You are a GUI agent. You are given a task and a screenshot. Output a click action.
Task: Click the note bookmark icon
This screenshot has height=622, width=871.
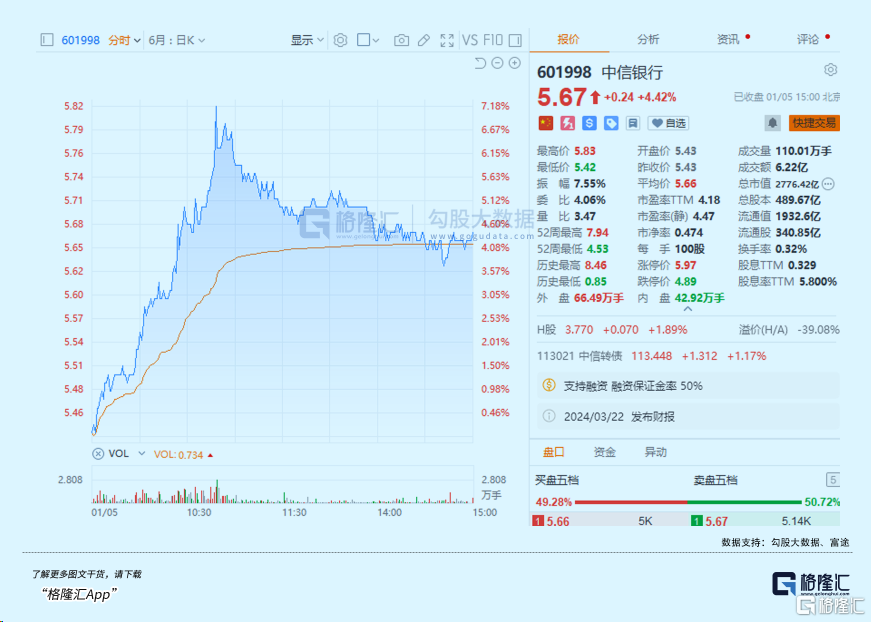[x=633, y=123]
